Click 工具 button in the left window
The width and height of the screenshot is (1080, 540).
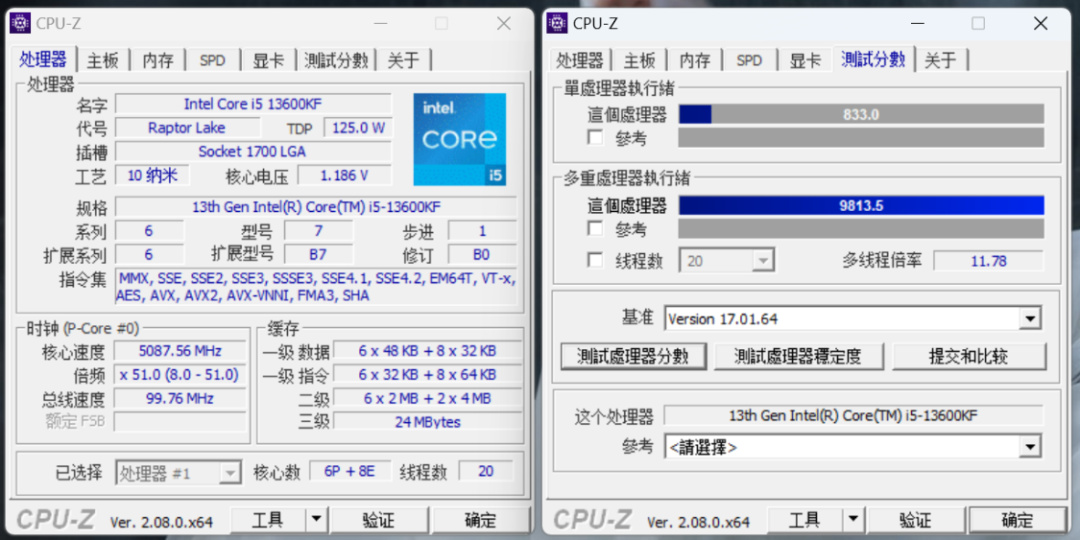pyautogui.click(x=268, y=520)
